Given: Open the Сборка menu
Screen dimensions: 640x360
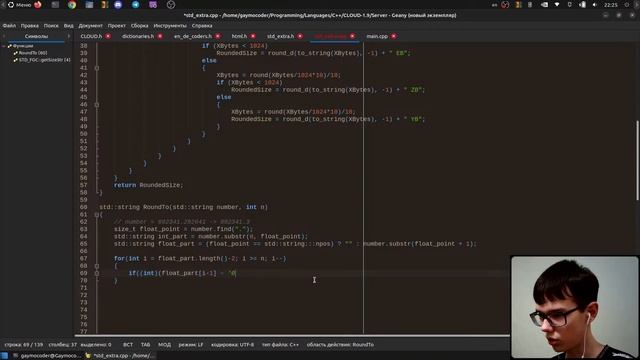Looking at the screenshot, I should coord(140,25).
